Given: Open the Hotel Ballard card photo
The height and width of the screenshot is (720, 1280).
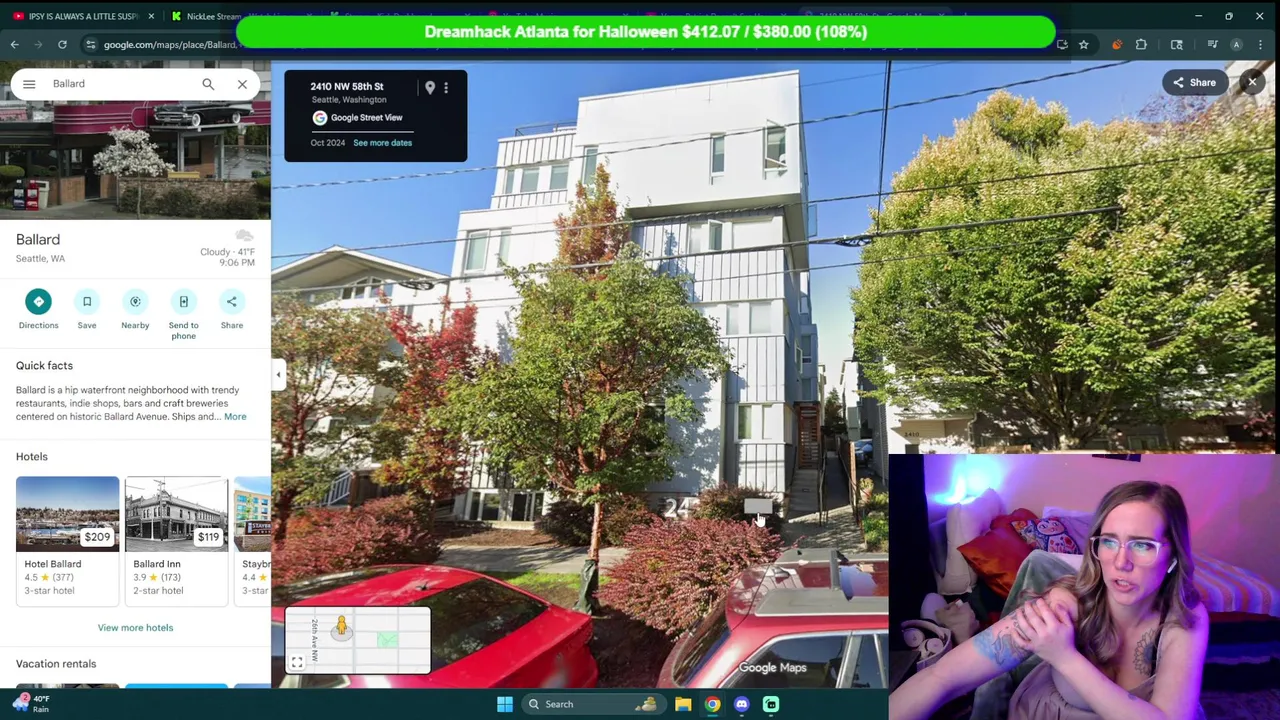Looking at the screenshot, I should click(67, 514).
